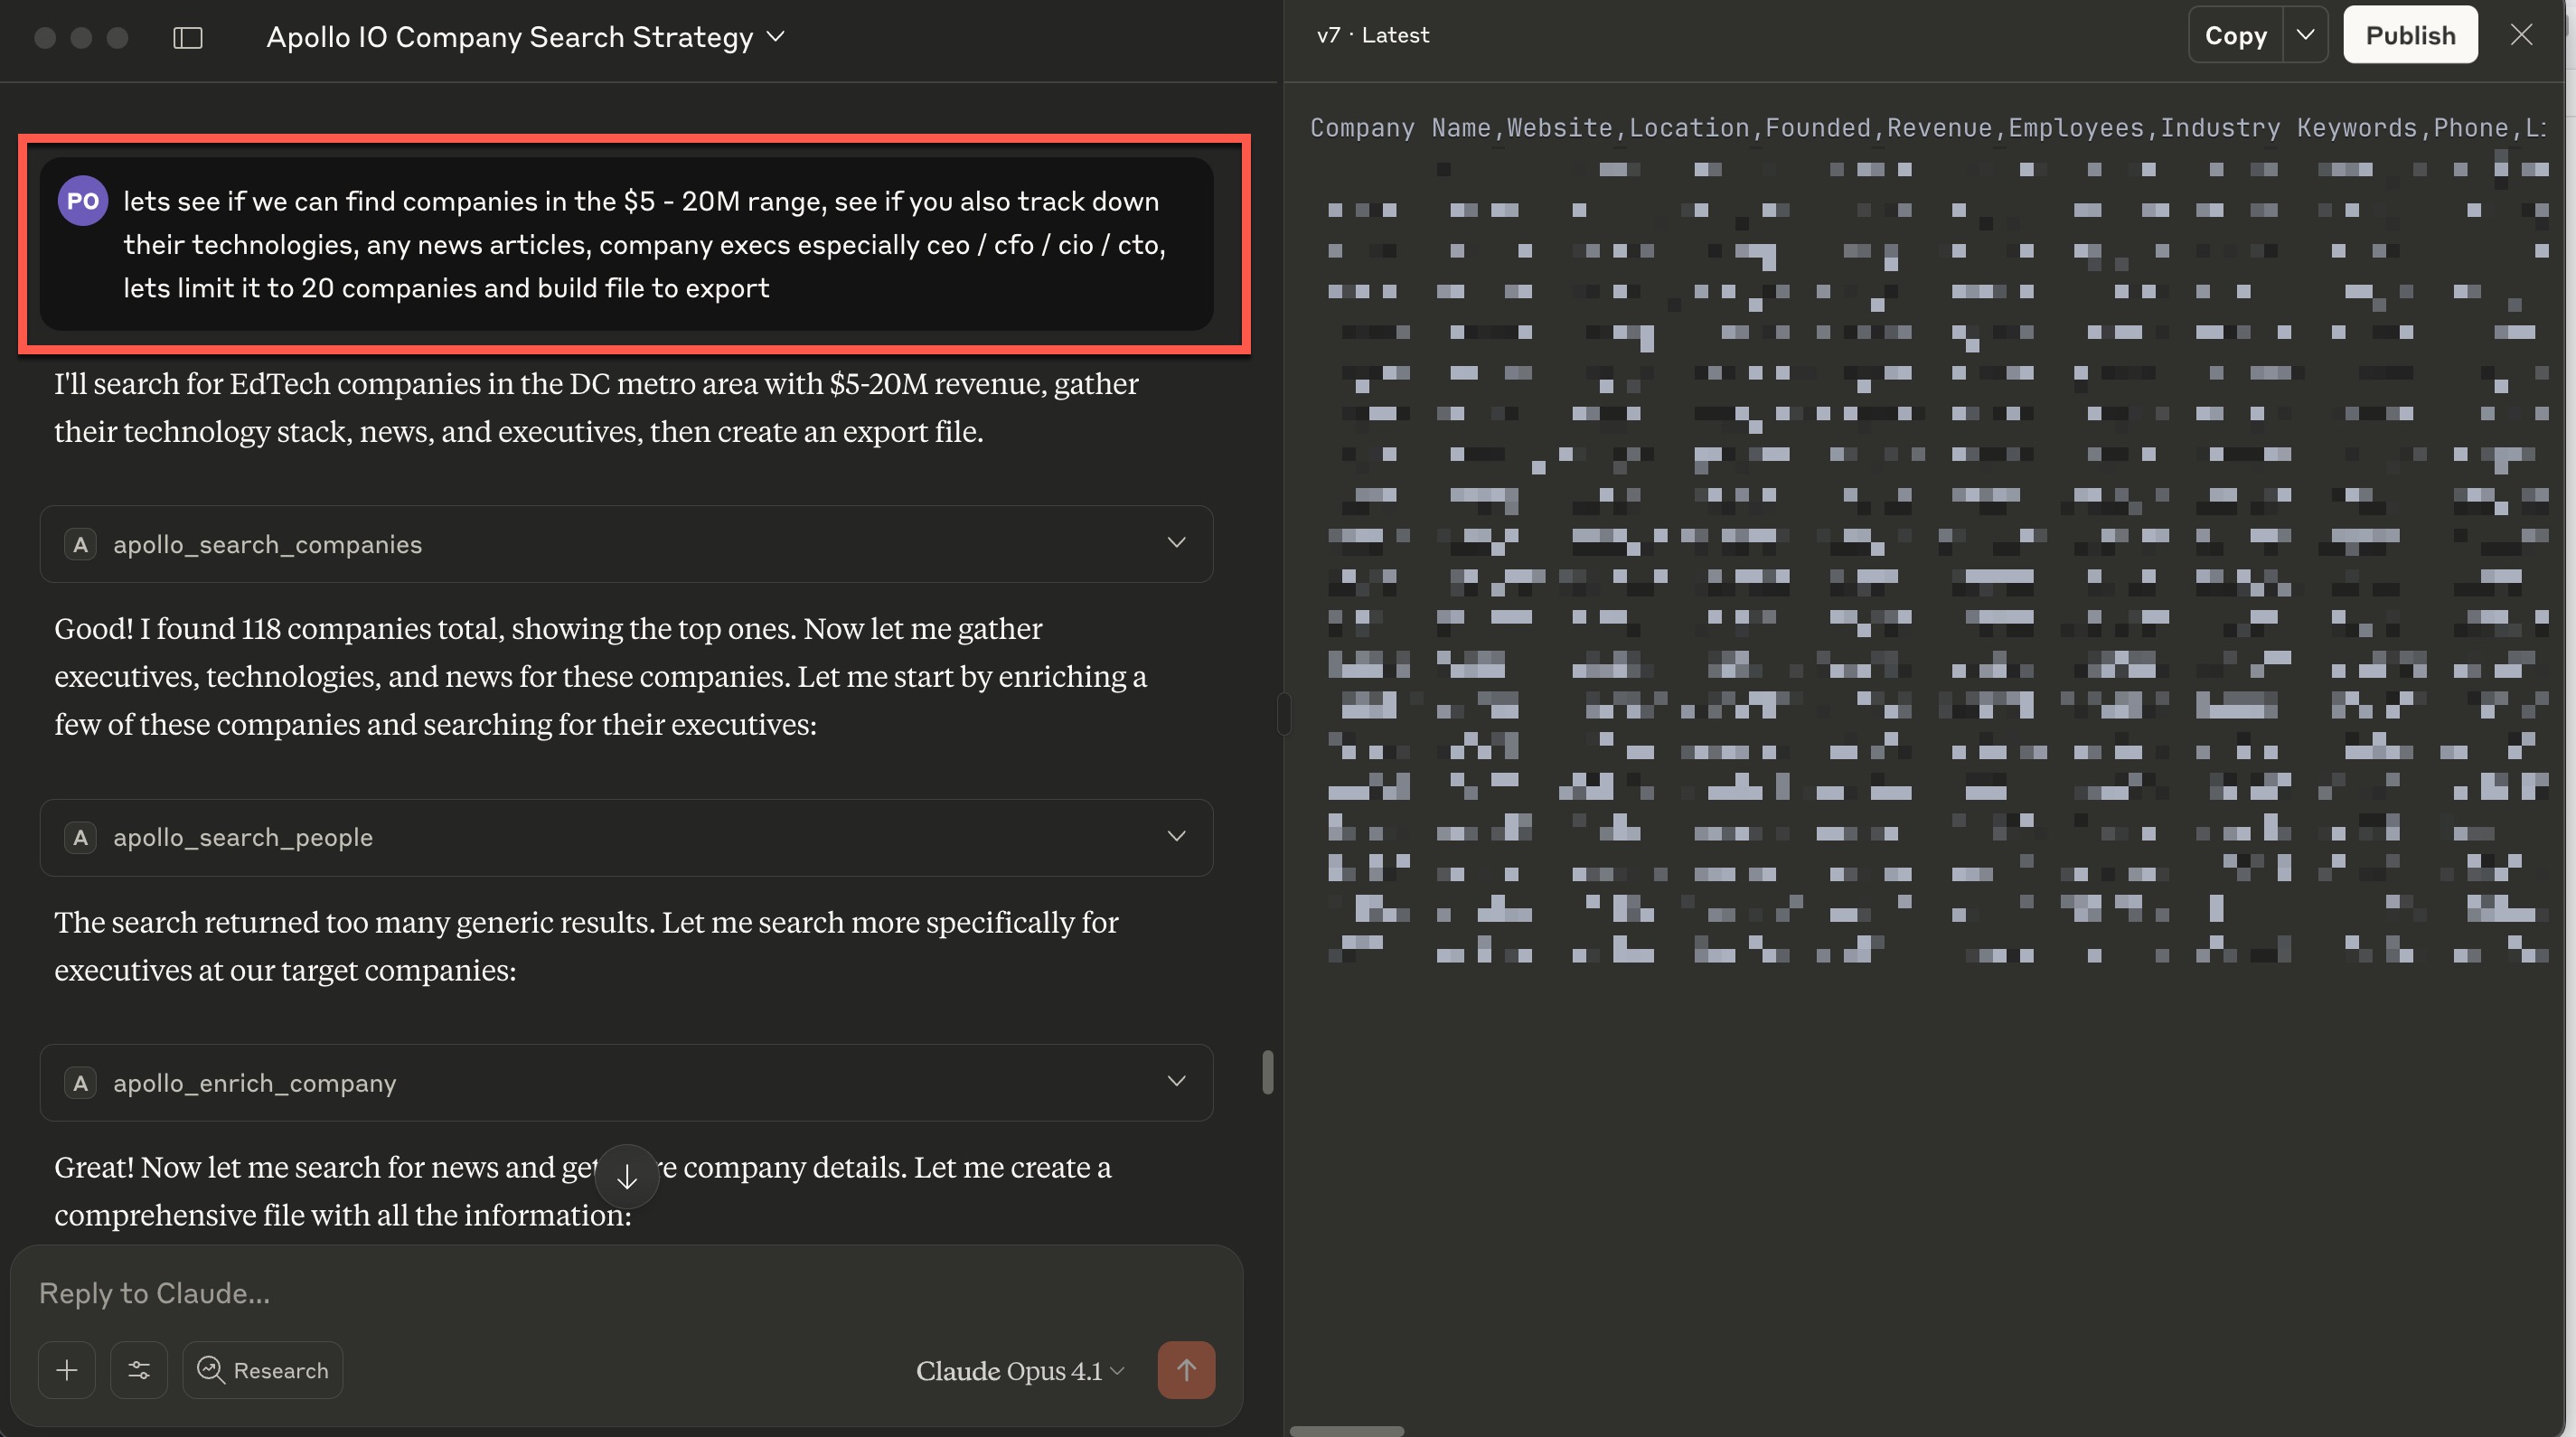Click the PO user avatar

pos(82,199)
